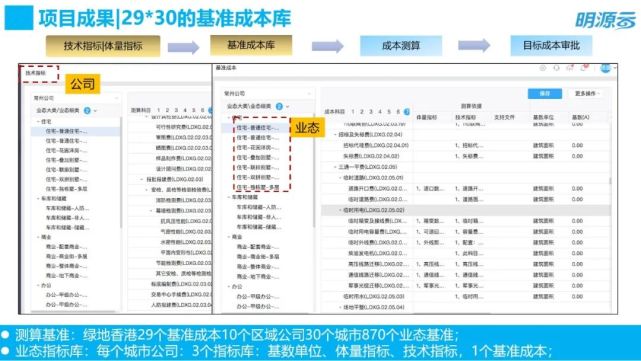Click the 保存 button
The height and width of the screenshot is (361, 641).
point(545,94)
